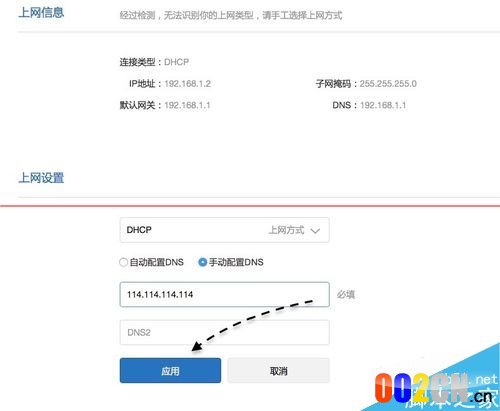Image resolution: width=500 pixels, height=411 pixels.
Task: Click into the empty DNS2 input field
Action: [224, 332]
